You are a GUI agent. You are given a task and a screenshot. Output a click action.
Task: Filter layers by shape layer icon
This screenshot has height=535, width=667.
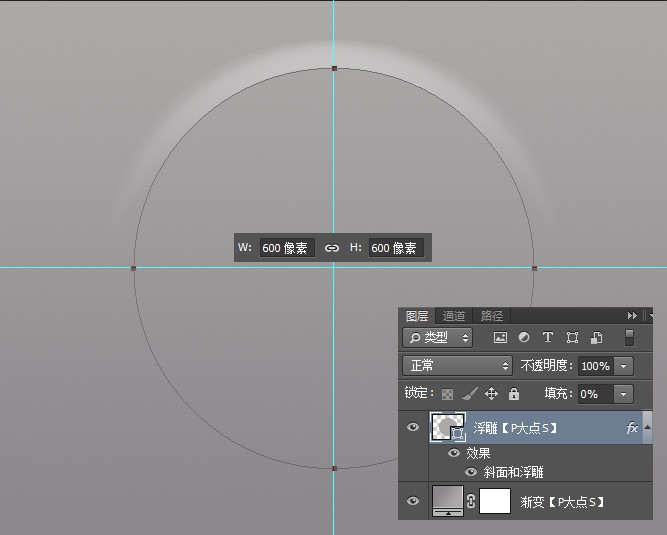[572, 338]
